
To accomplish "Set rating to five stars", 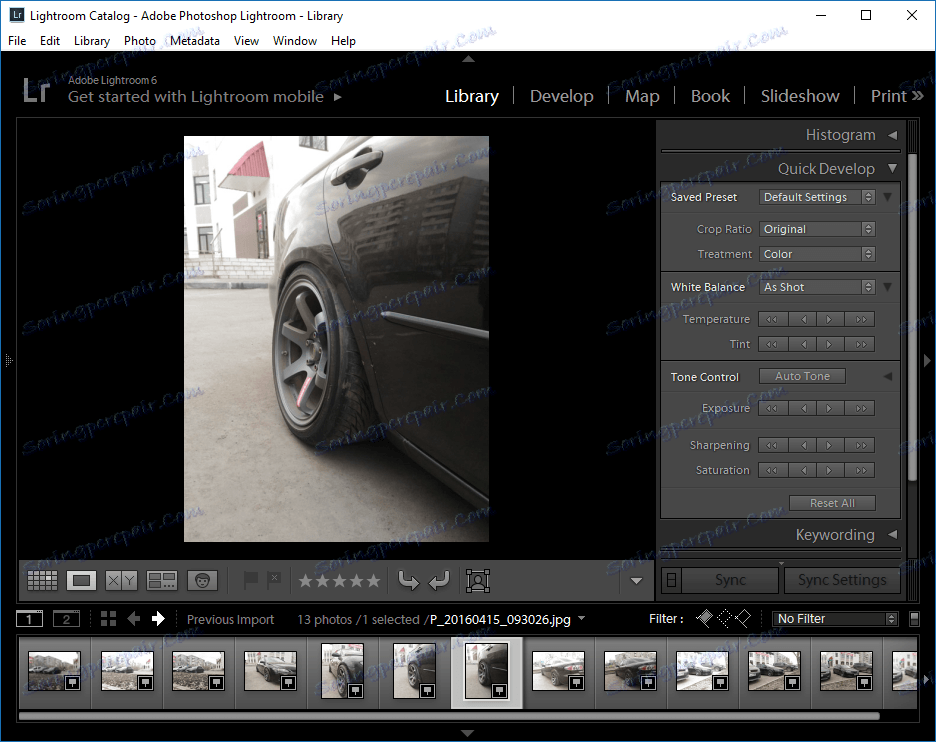I will click(373, 580).
